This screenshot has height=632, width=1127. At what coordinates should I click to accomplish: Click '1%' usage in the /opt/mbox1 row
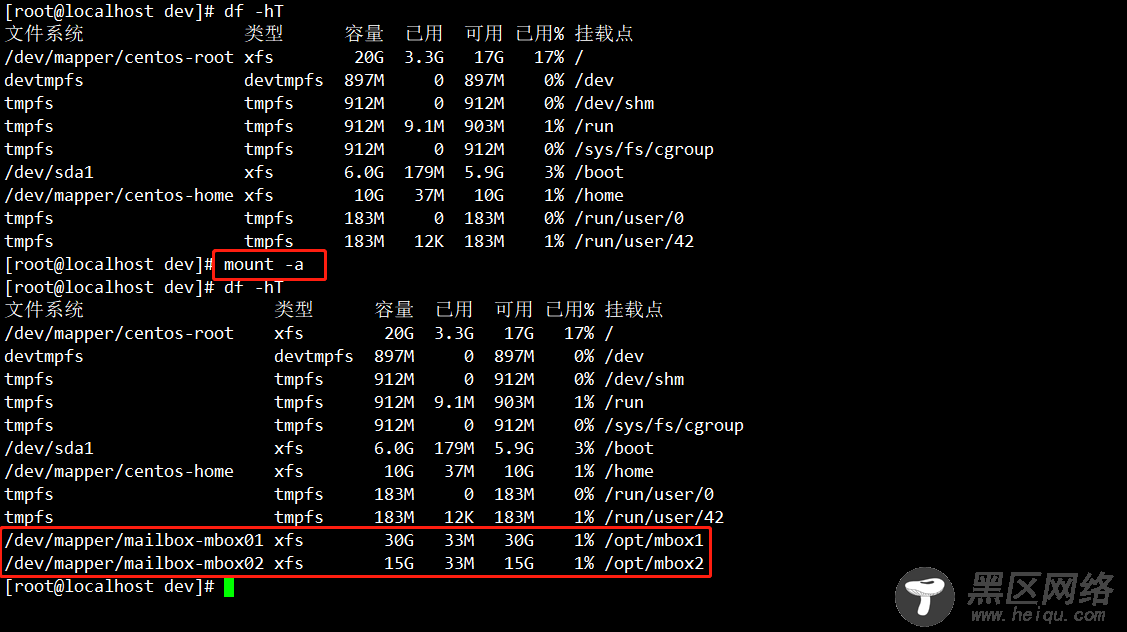[584, 541]
